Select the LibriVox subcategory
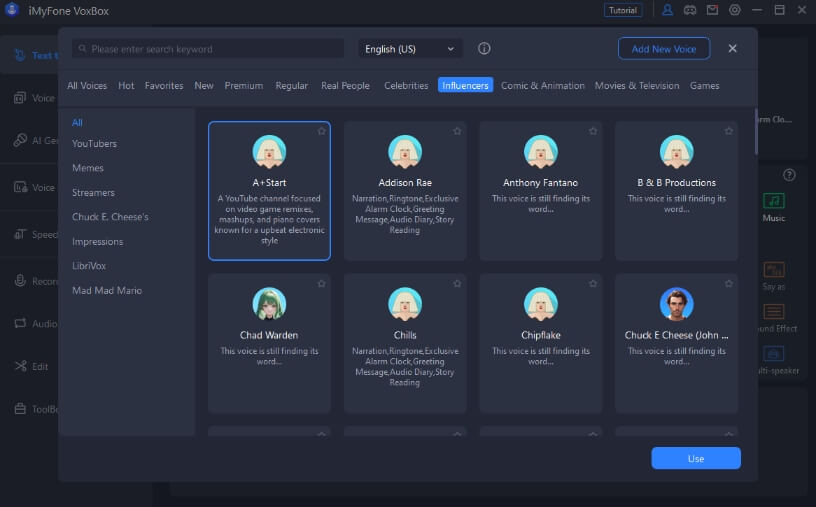Screen dimensions: 816x507 point(88,265)
